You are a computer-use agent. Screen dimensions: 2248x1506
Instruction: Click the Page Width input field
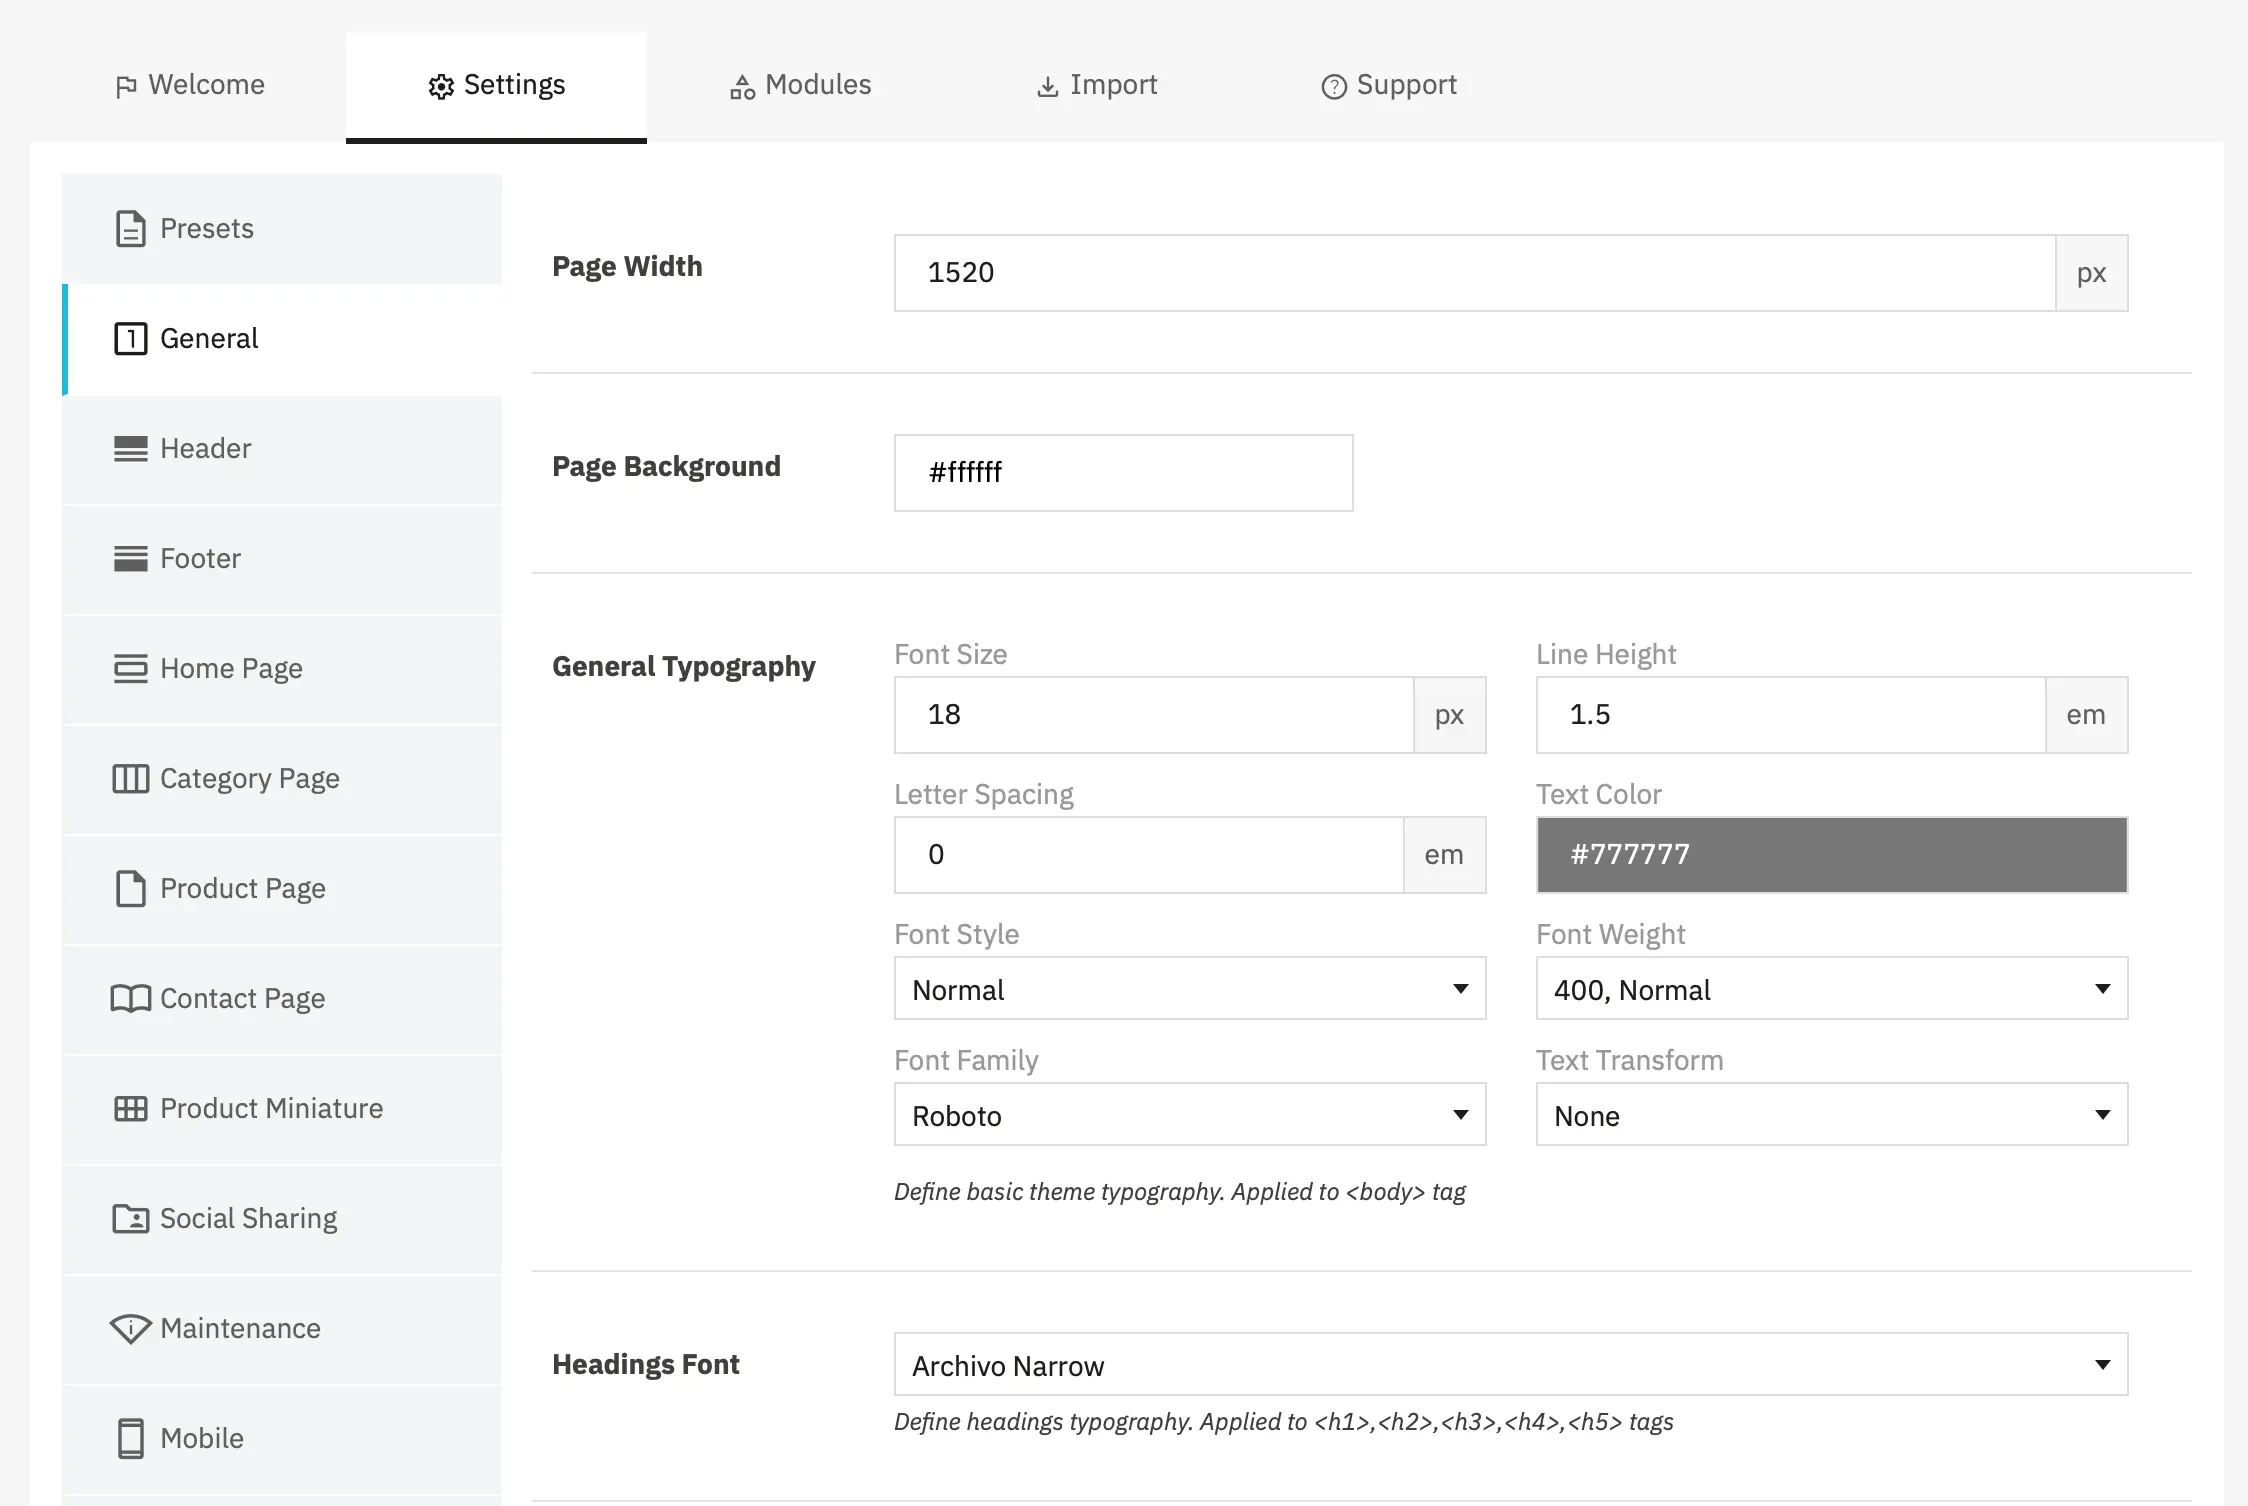1475,273
